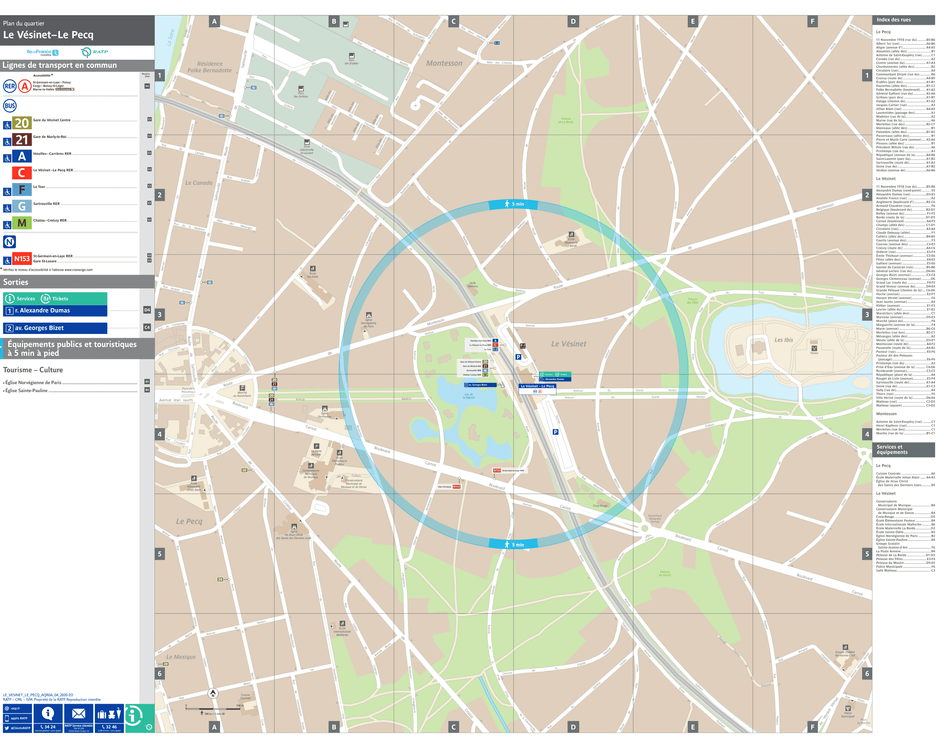Click the lost luggage and umbrella icon

[108, 714]
